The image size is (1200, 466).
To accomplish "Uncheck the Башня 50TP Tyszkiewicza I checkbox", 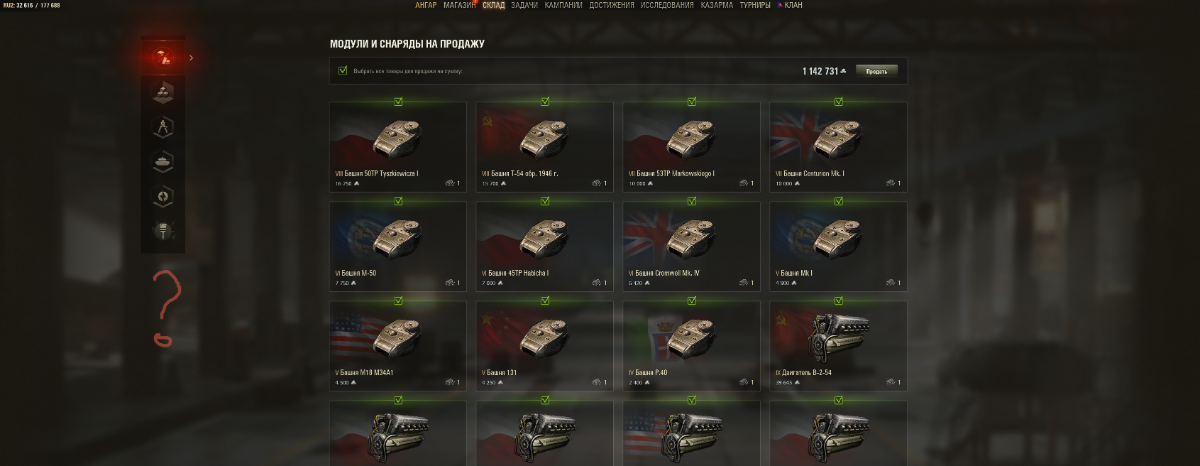I will [398, 101].
